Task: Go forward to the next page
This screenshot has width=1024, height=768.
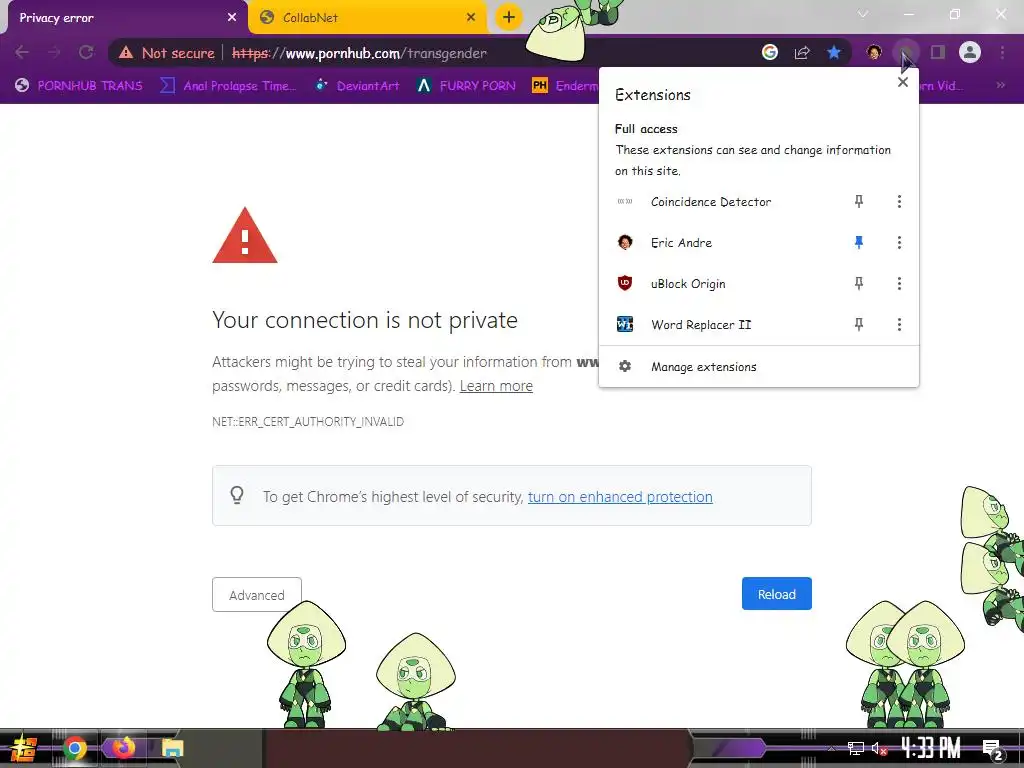Action: tap(54, 52)
